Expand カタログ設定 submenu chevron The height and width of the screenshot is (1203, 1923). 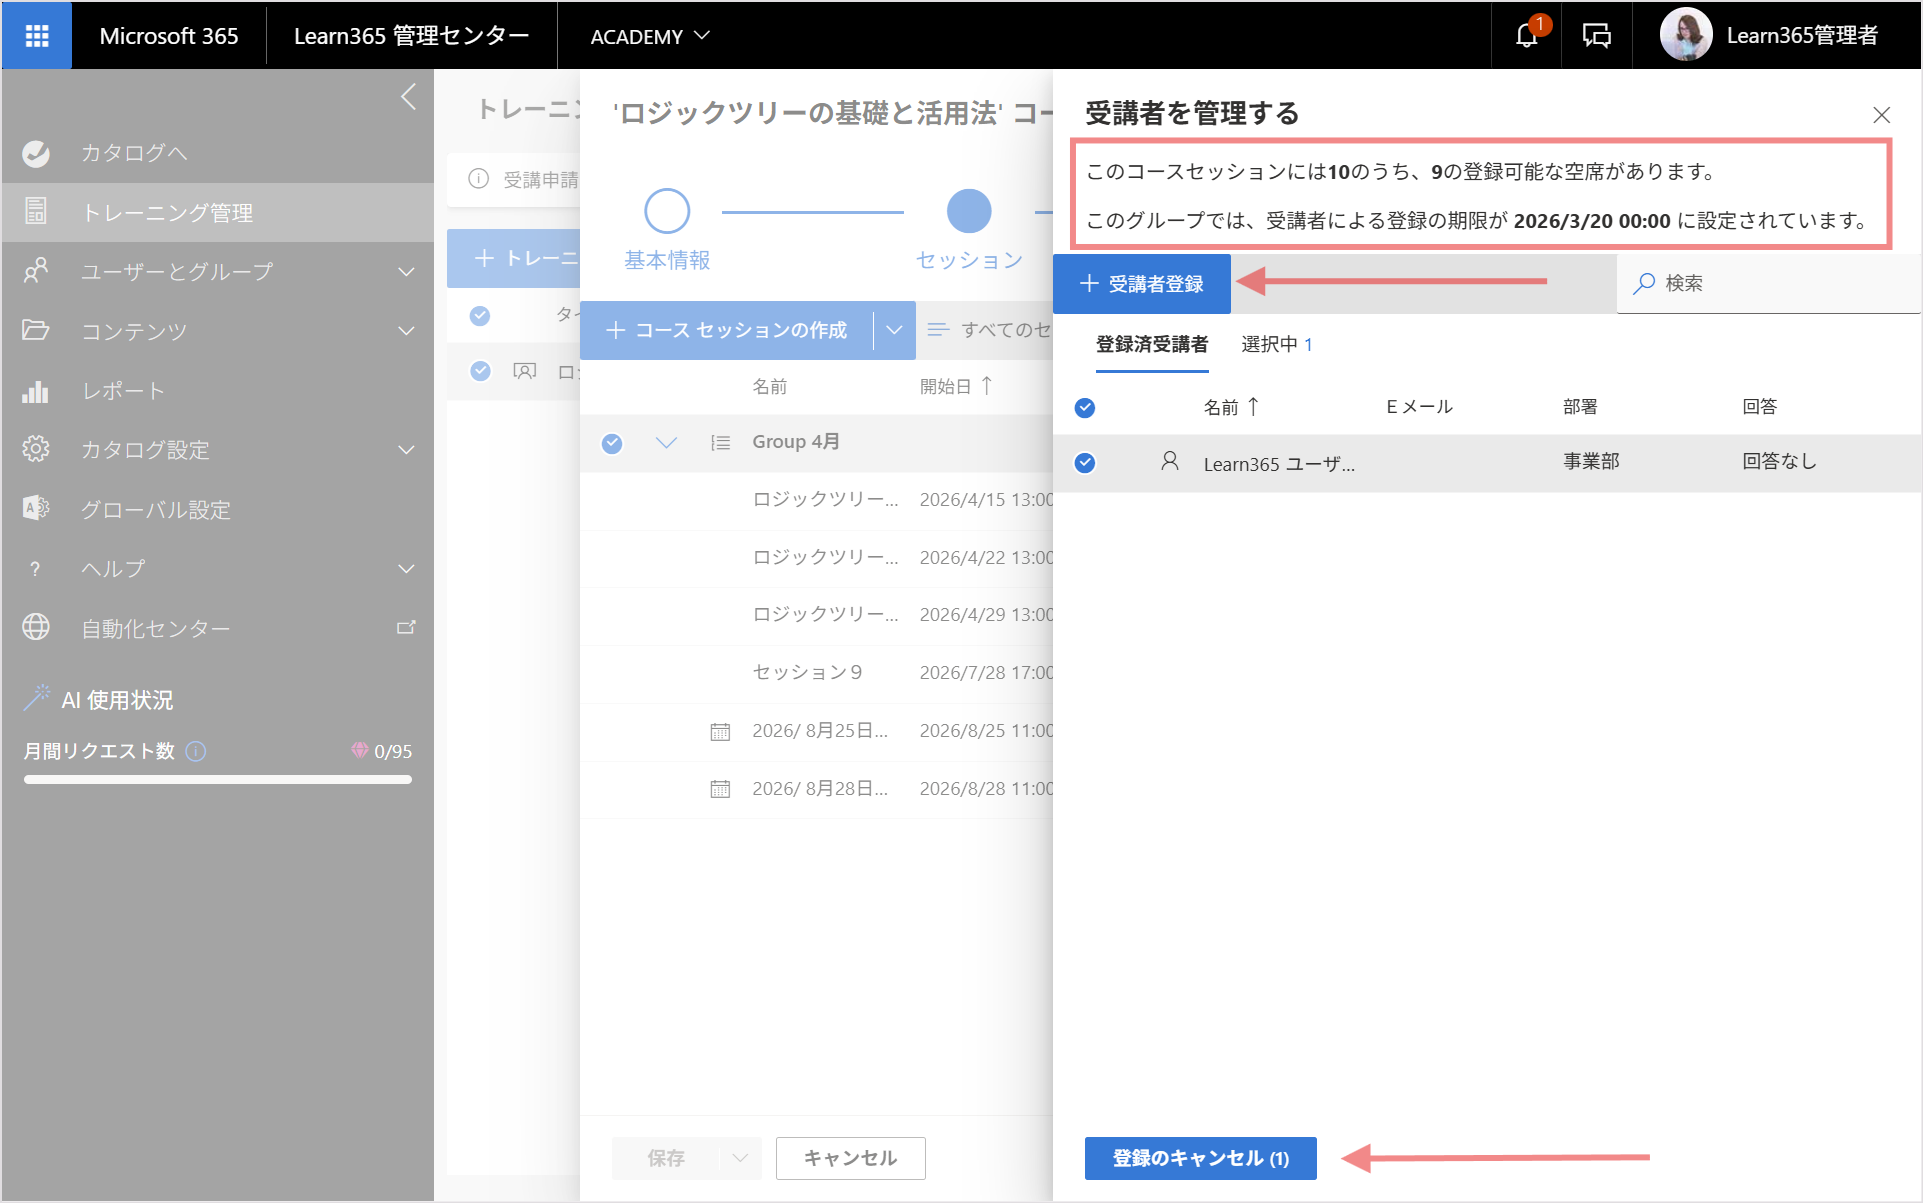coord(406,450)
